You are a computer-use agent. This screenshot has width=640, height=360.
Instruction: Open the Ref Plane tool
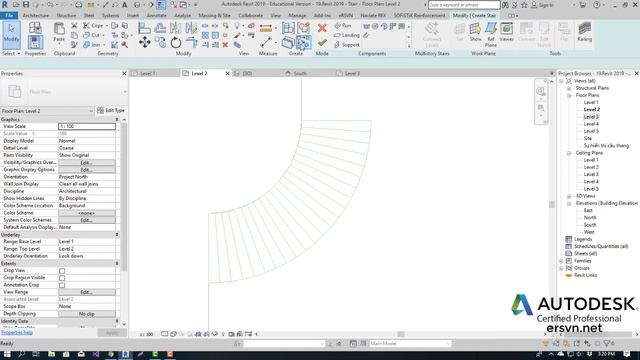point(491,34)
